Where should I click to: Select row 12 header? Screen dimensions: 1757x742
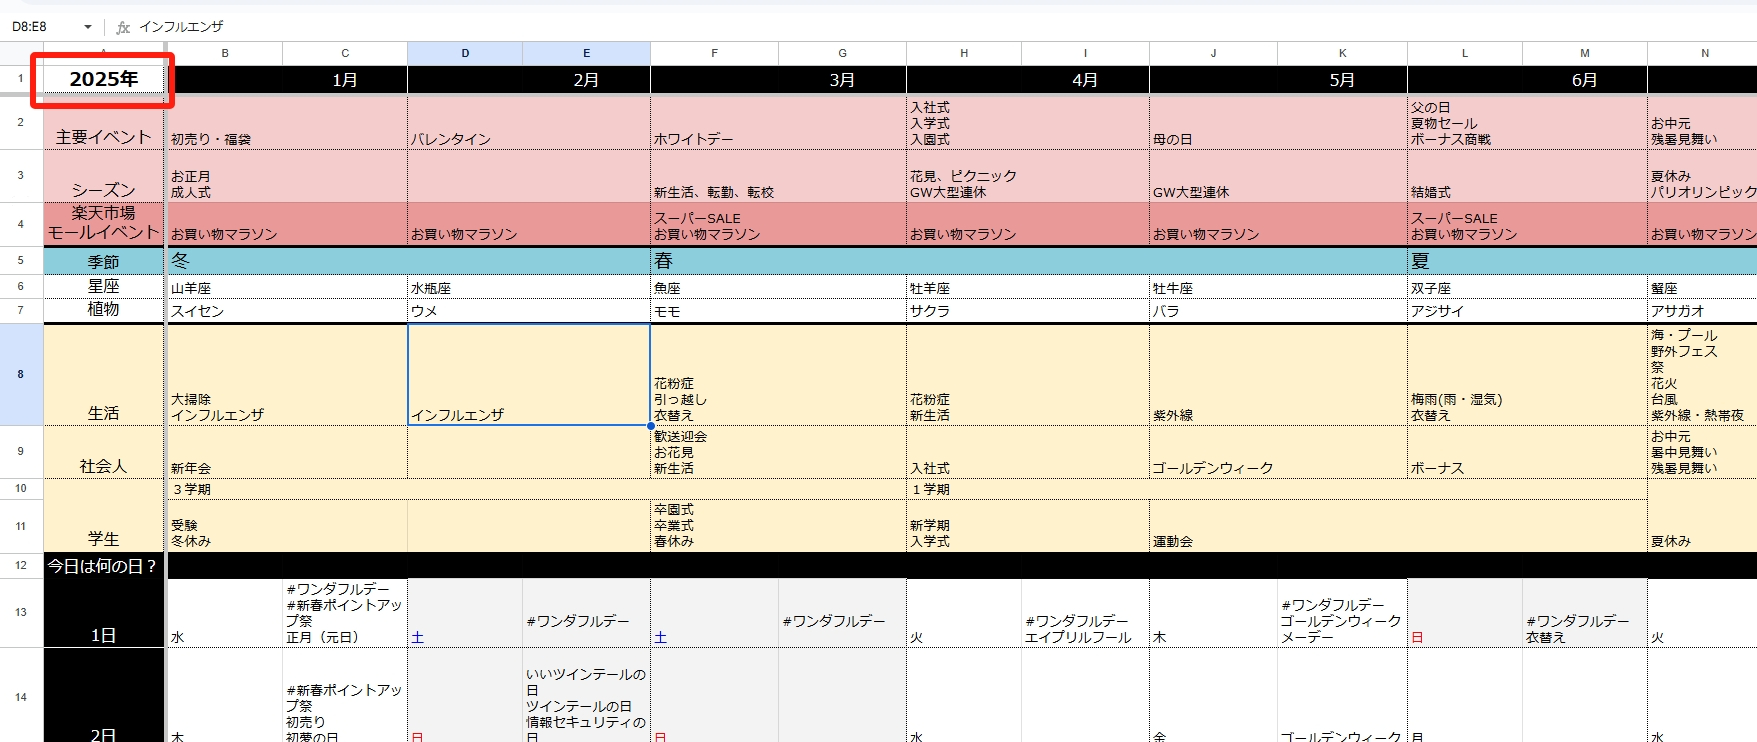pyautogui.click(x=21, y=565)
